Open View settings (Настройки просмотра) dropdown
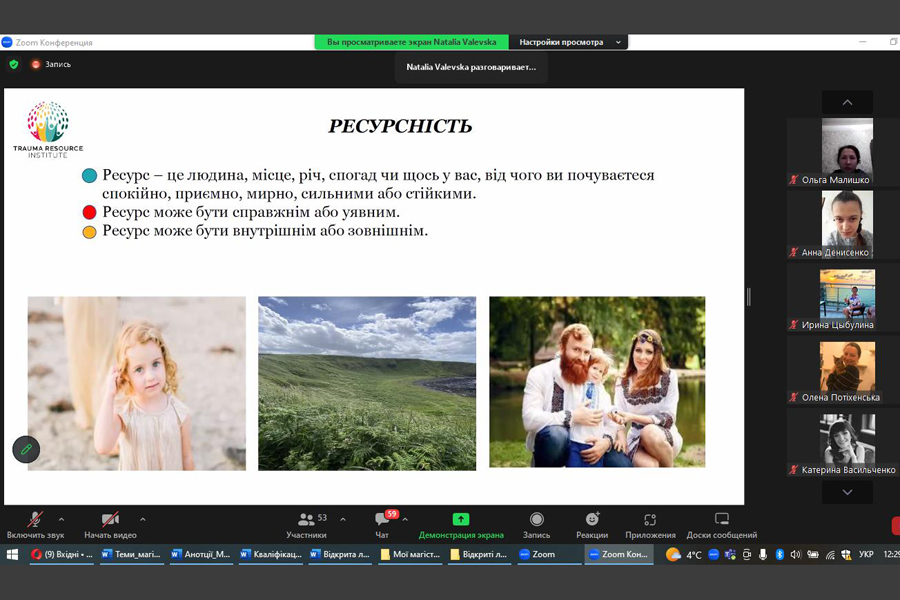The height and width of the screenshot is (600, 900). click(x=568, y=42)
